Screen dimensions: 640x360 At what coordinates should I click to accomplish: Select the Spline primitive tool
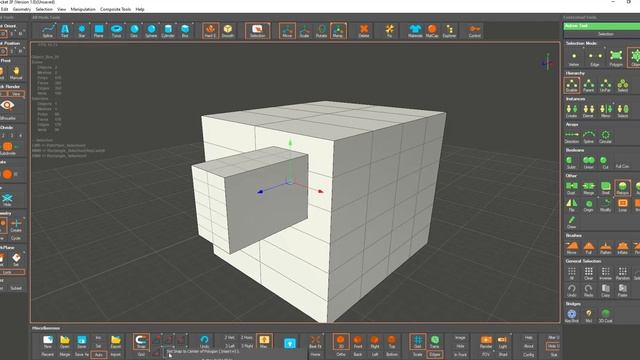click(48, 31)
